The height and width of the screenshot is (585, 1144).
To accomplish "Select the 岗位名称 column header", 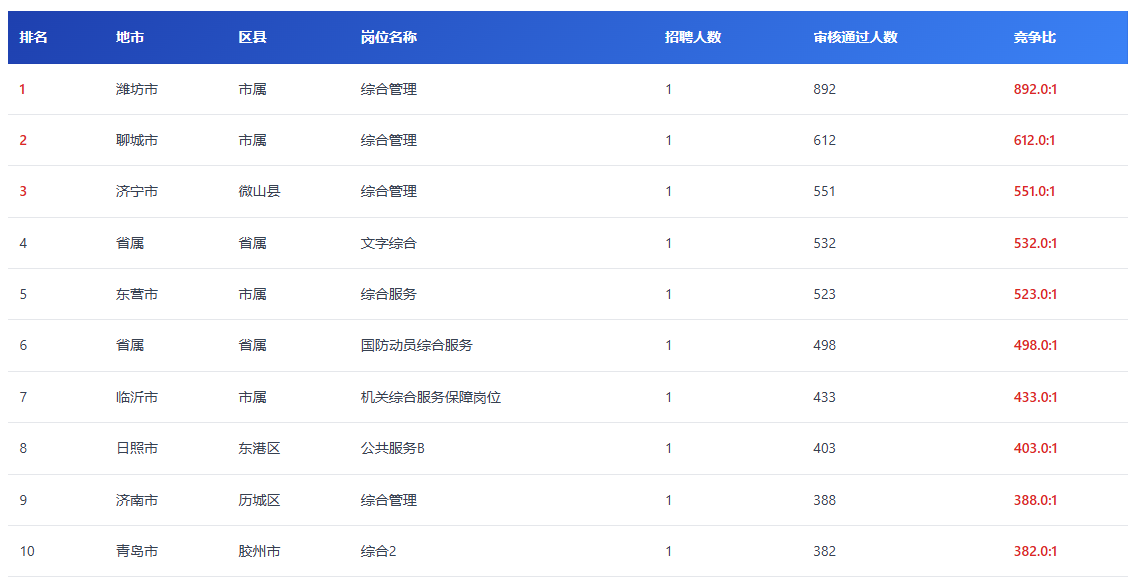I will [389, 37].
